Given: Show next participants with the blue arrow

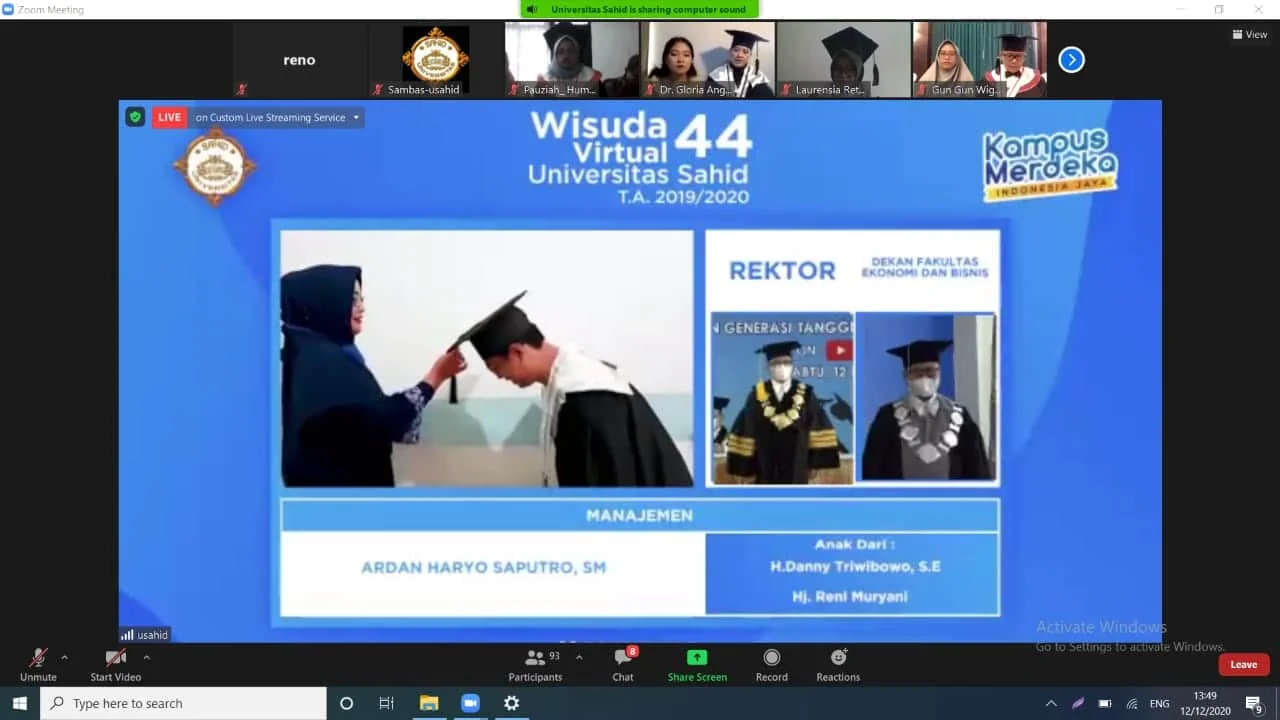Looking at the screenshot, I should coord(1071,60).
